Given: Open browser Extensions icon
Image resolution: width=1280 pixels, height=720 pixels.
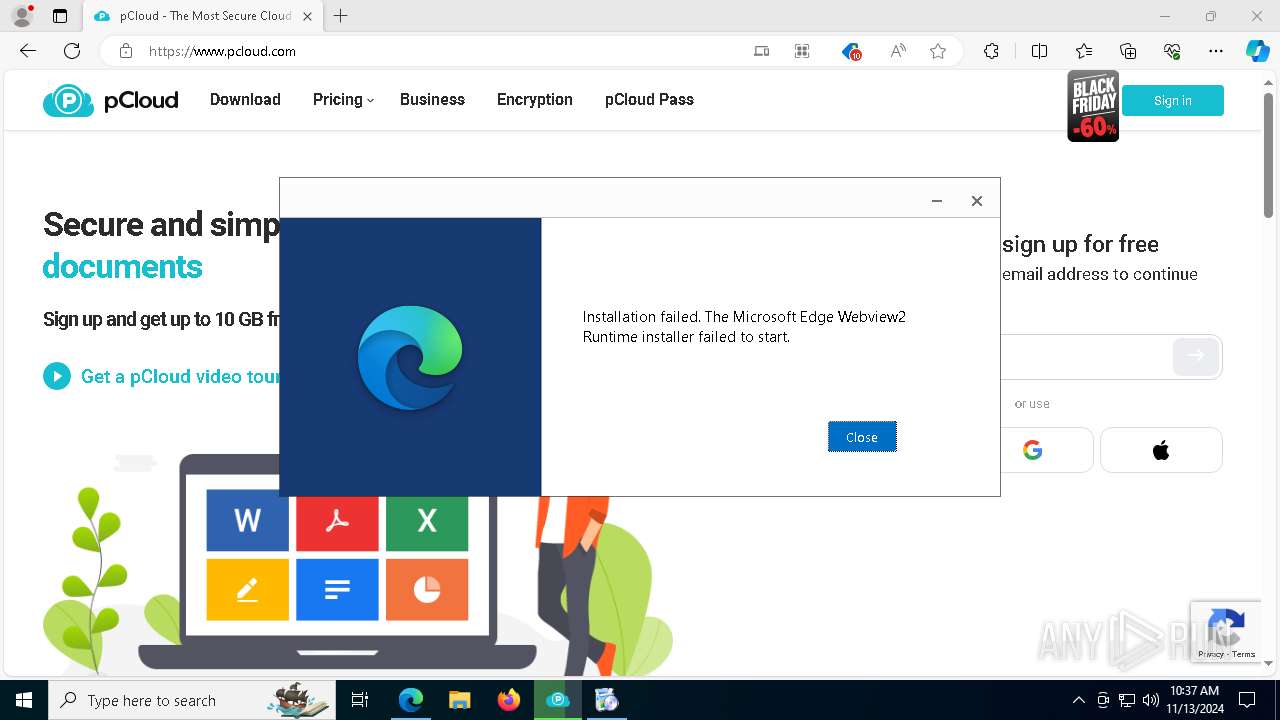Looking at the screenshot, I should click(991, 51).
